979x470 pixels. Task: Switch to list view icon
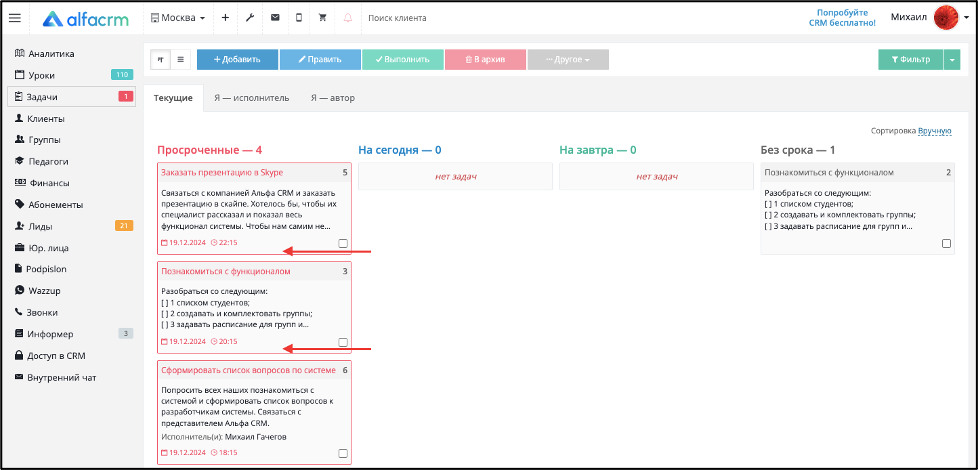click(180, 60)
